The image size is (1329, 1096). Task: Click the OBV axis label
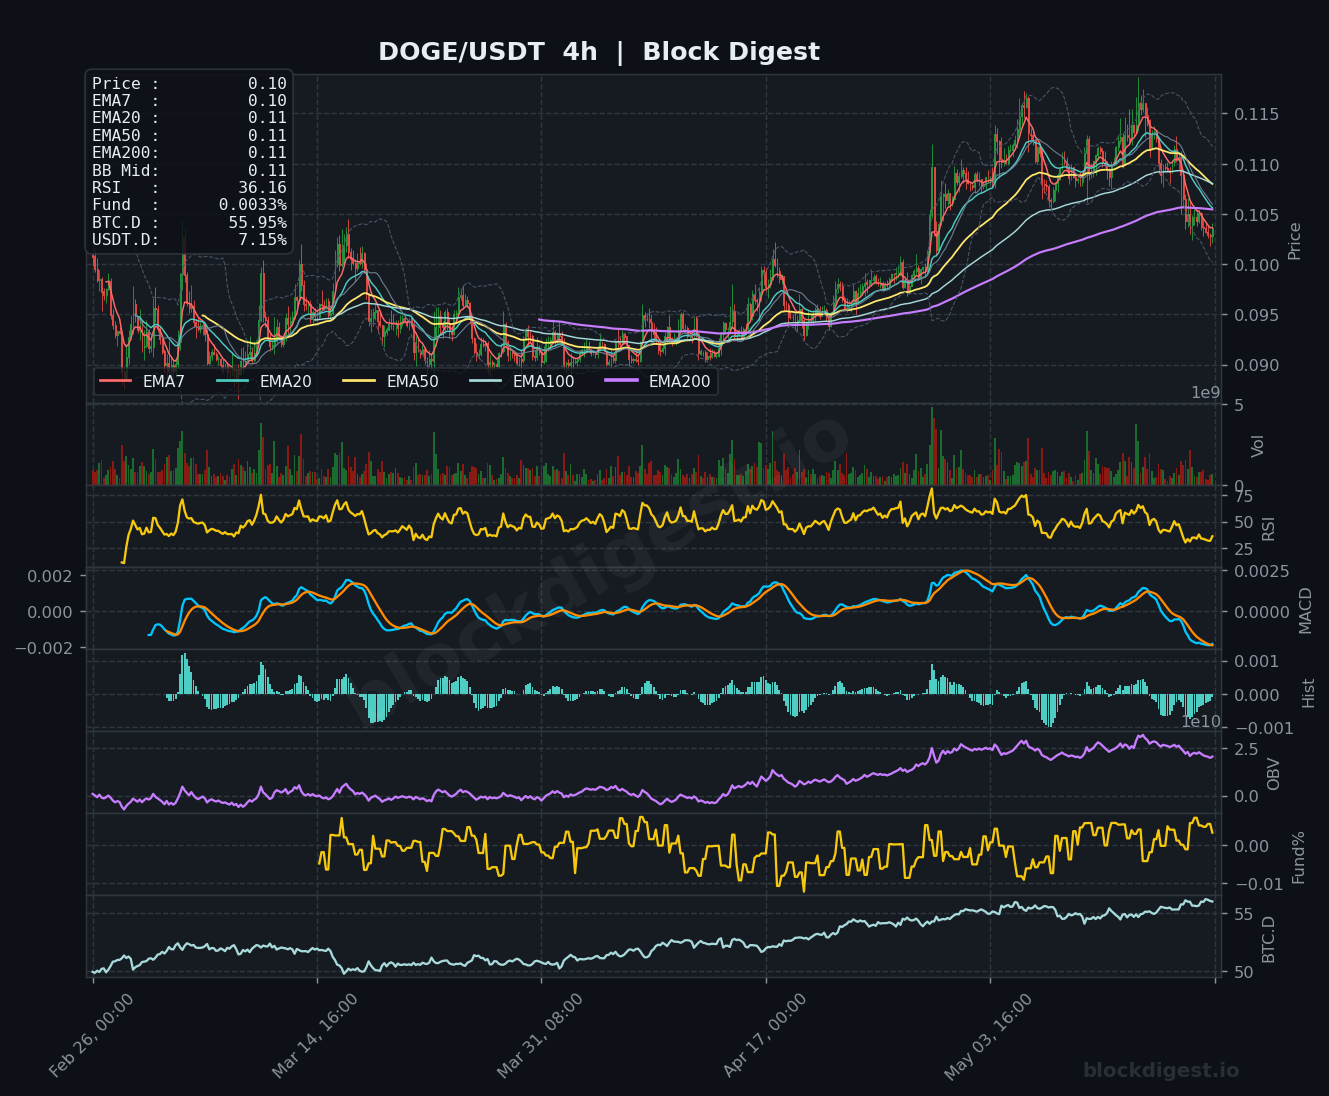[1273, 774]
